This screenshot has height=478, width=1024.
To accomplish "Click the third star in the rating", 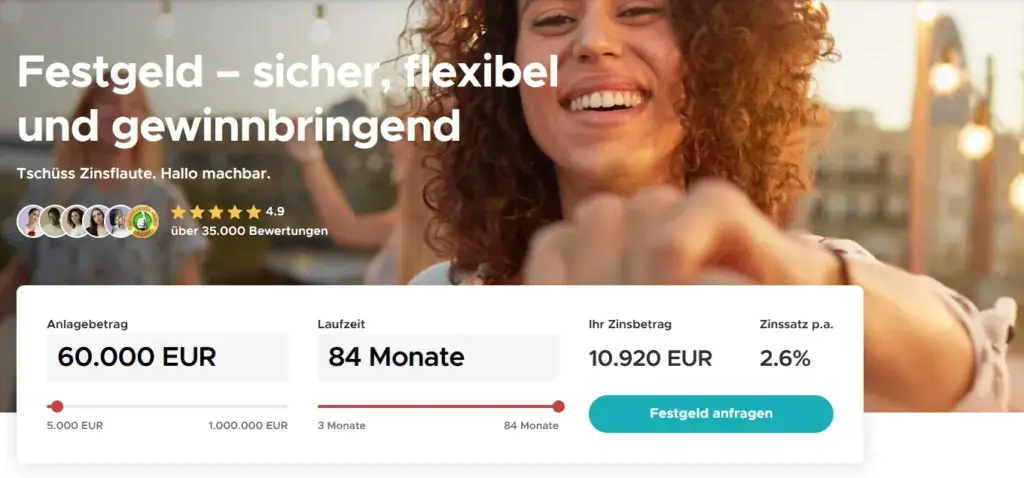I will (x=216, y=212).
